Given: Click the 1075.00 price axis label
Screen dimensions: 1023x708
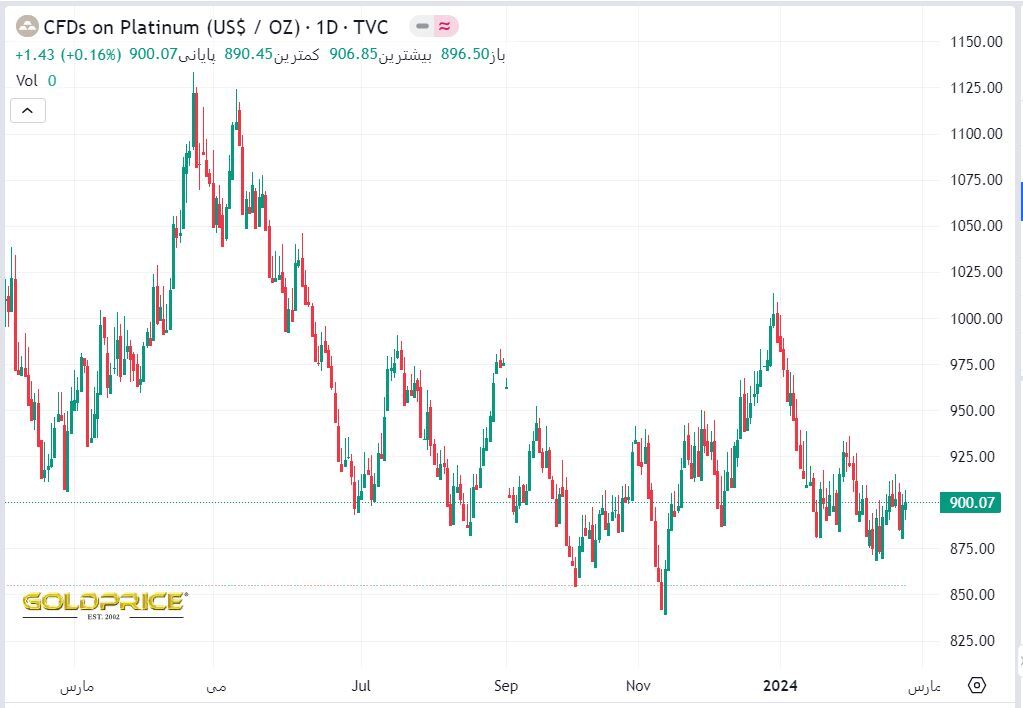Looking at the screenshot, I should pyautogui.click(x=976, y=179).
